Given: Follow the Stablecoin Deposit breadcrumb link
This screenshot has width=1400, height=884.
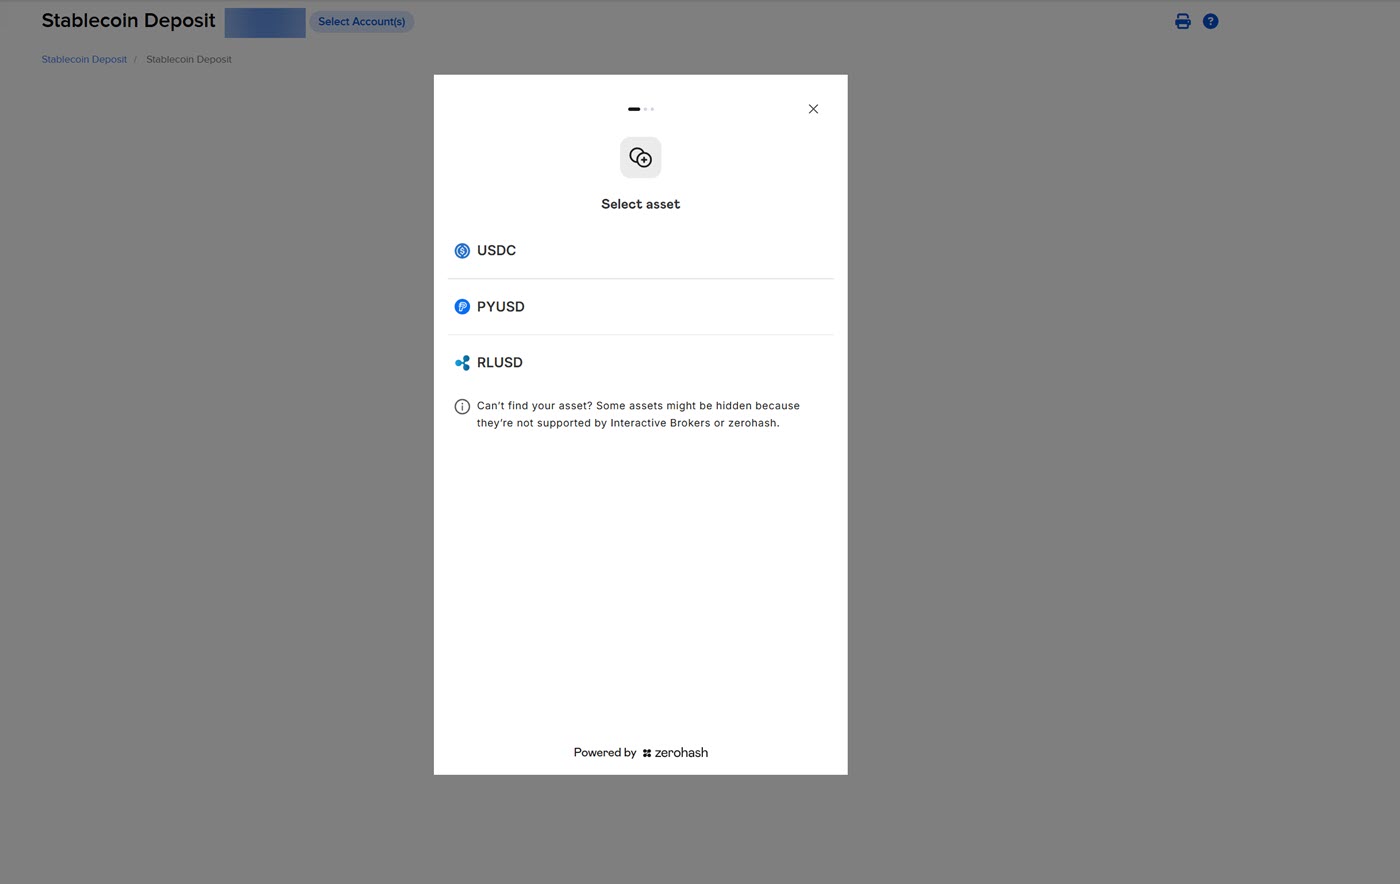Looking at the screenshot, I should tap(84, 59).
